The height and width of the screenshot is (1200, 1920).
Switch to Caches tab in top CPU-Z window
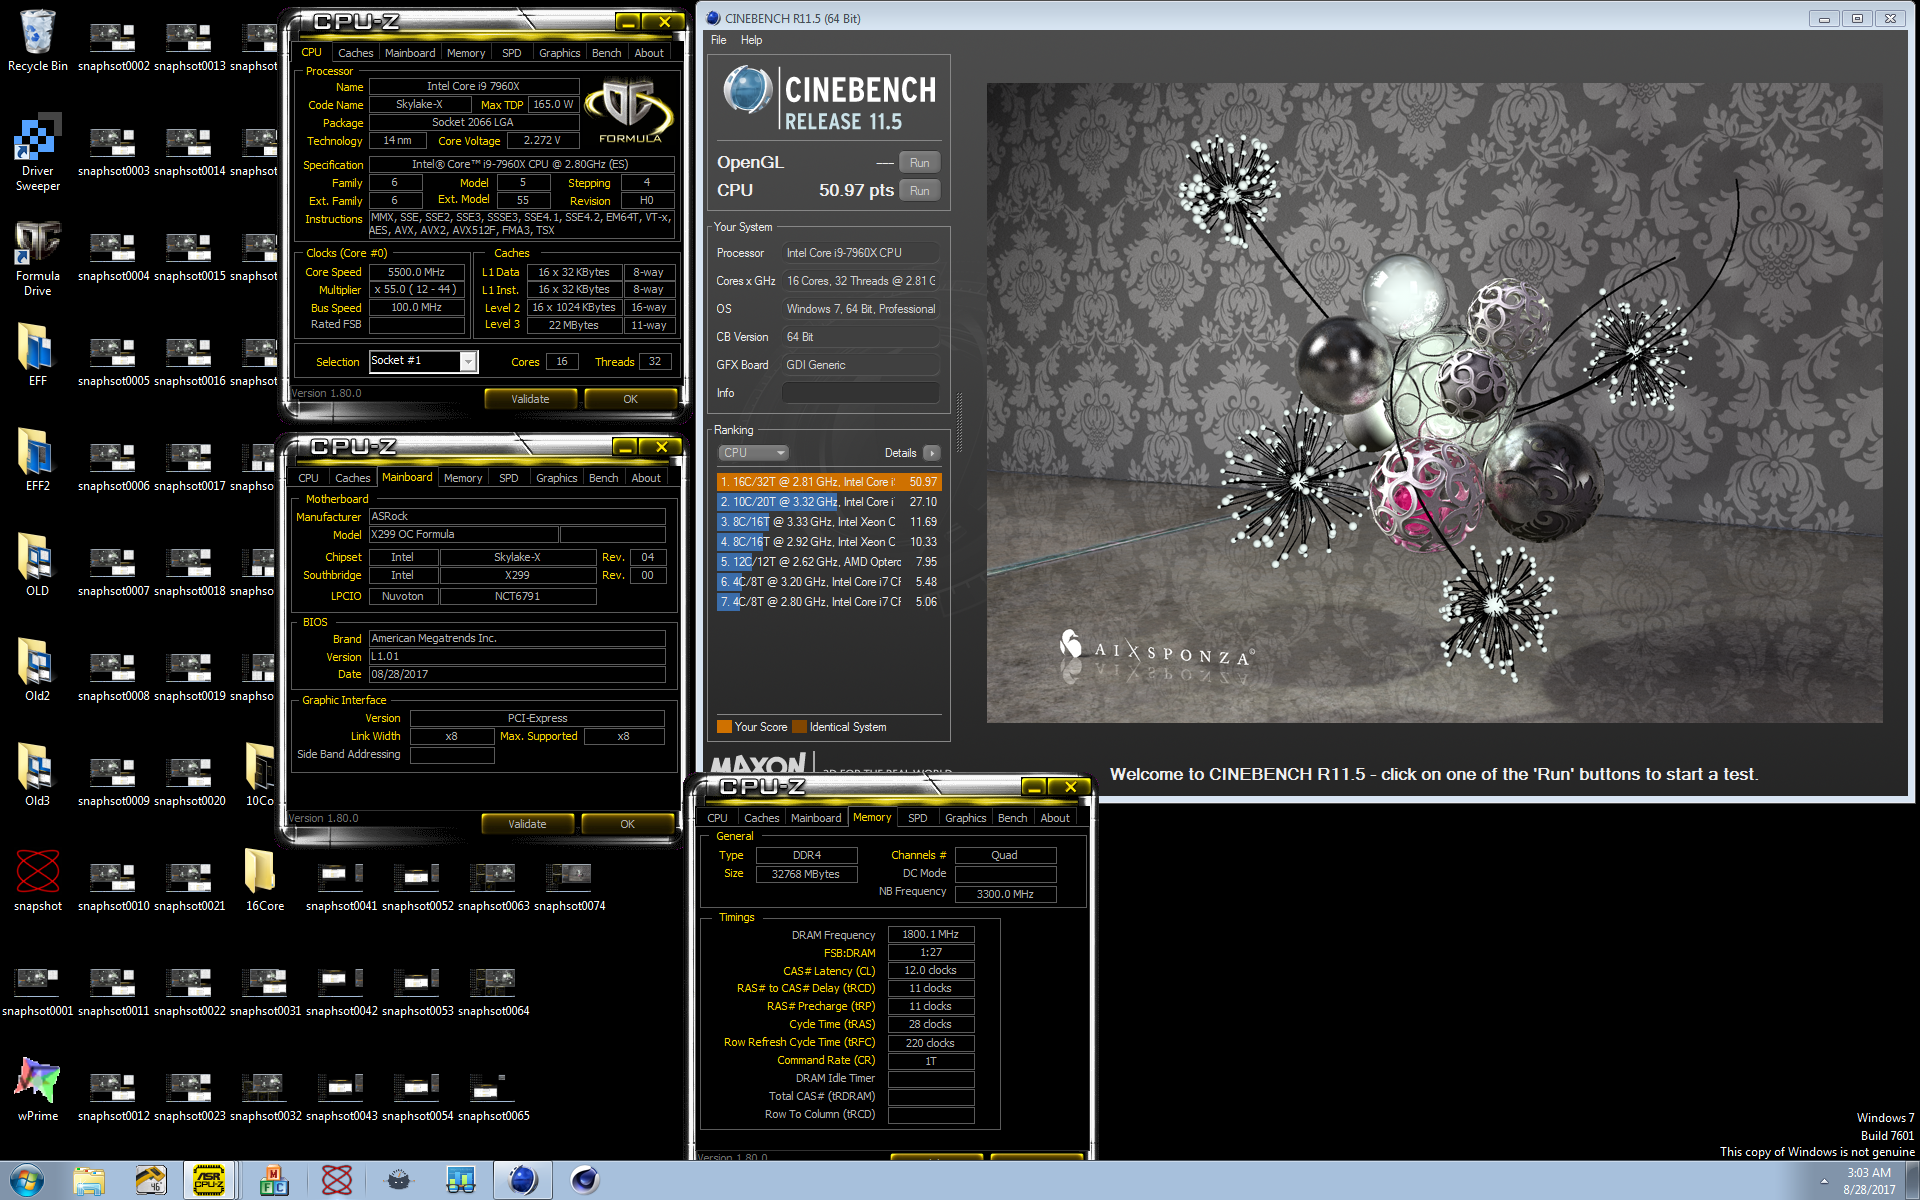pos(355,53)
